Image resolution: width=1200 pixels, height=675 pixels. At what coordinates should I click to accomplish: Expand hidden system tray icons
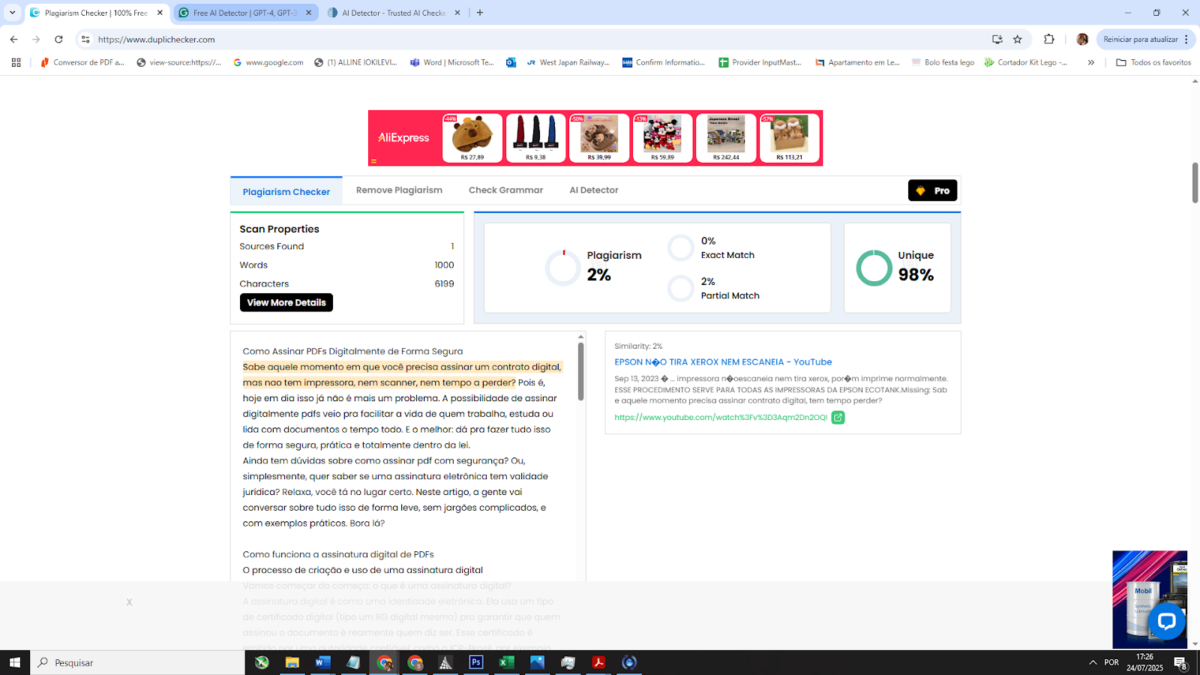[1092, 662]
